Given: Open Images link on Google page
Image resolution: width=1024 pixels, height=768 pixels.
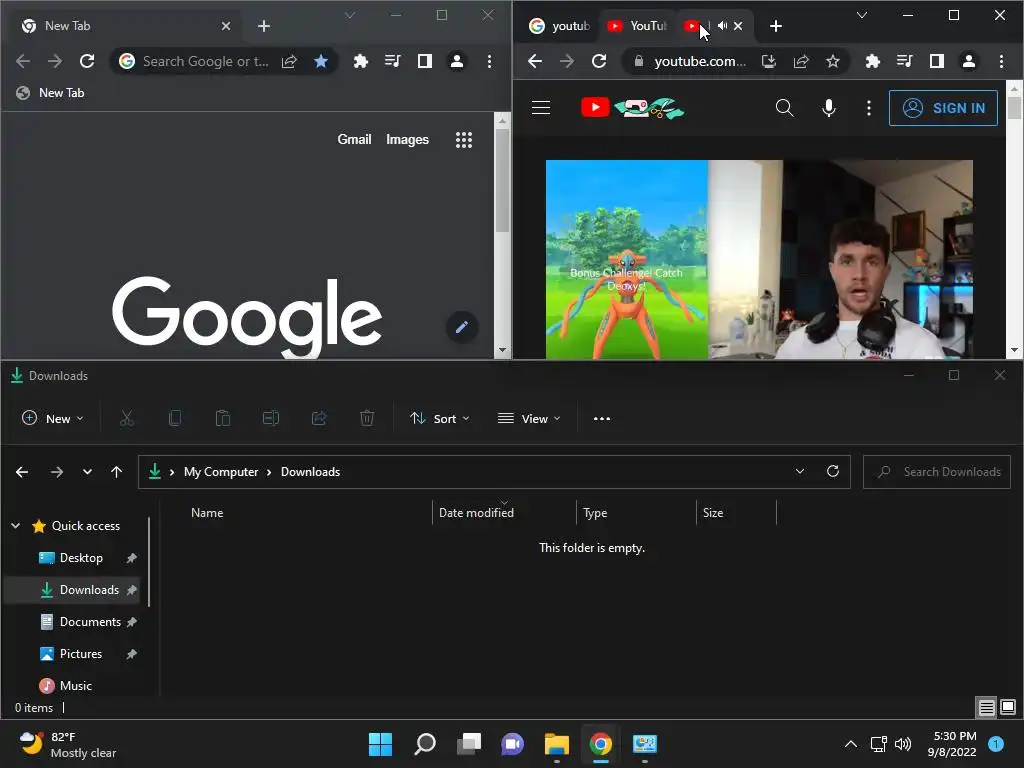Looking at the screenshot, I should coord(407,139).
